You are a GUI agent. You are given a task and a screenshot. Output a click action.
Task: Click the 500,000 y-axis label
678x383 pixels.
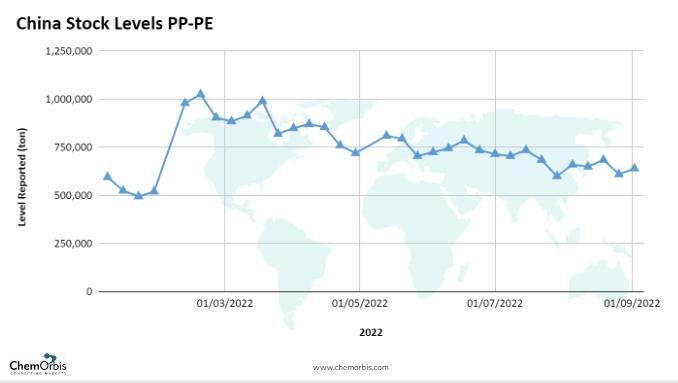pos(73,195)
